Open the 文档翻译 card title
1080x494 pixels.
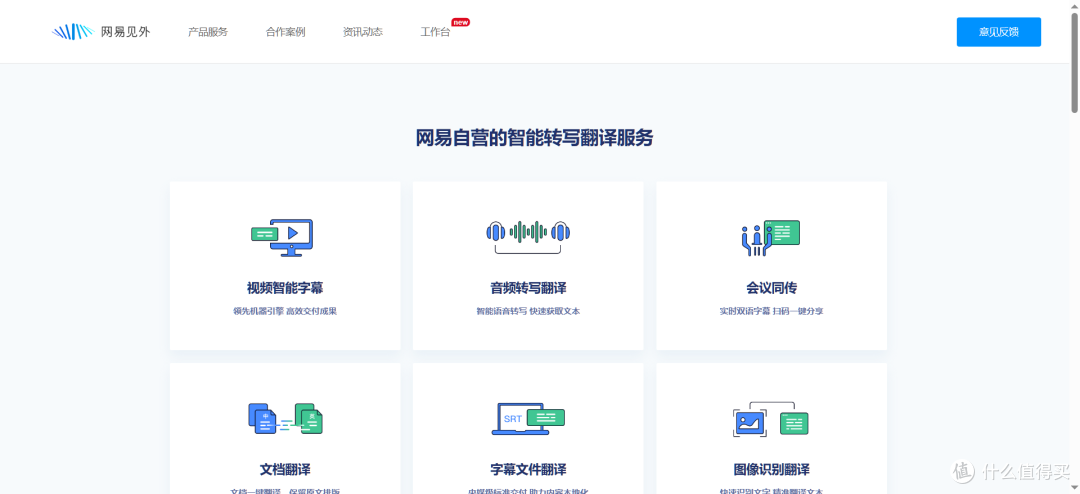click(285, 470)
